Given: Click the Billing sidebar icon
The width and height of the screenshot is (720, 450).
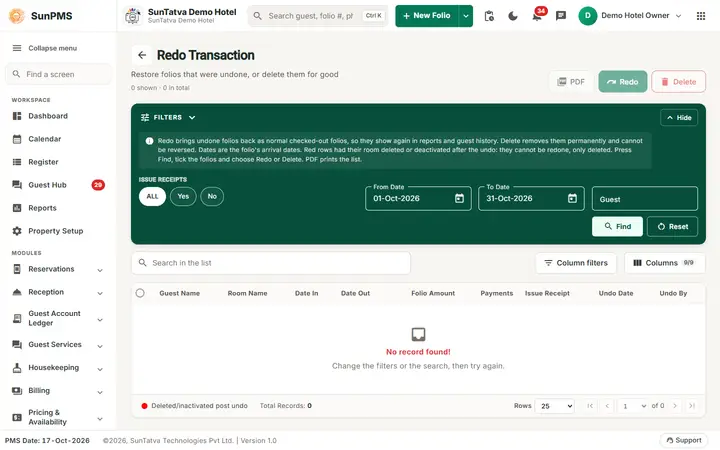Looking at the screenshot, I should click(x=17, y=391).
